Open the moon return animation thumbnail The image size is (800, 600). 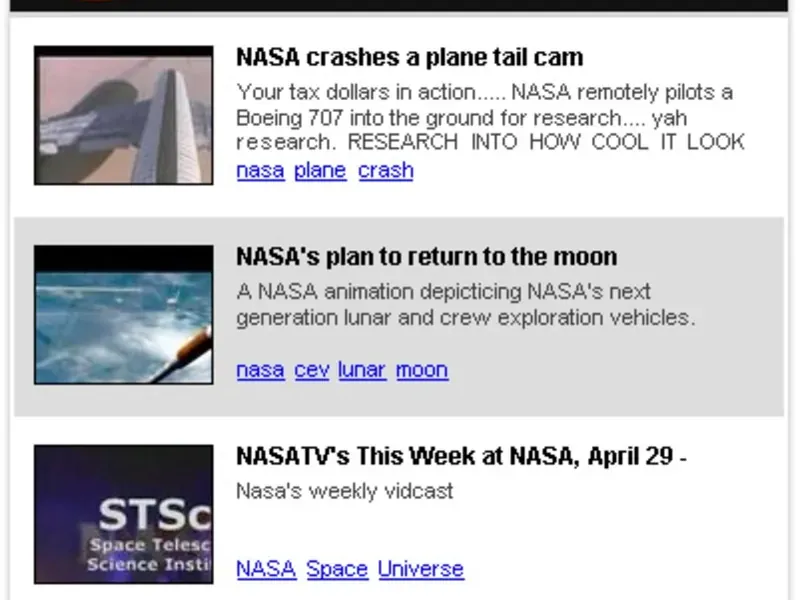tap(124, 315)
